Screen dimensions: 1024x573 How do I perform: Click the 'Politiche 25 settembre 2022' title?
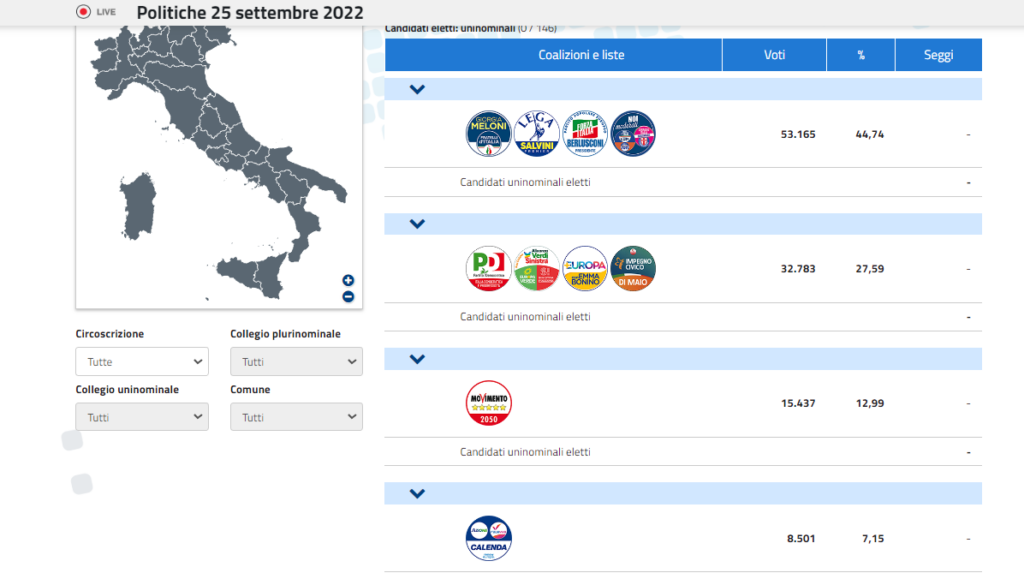click(x=250, y=12)
